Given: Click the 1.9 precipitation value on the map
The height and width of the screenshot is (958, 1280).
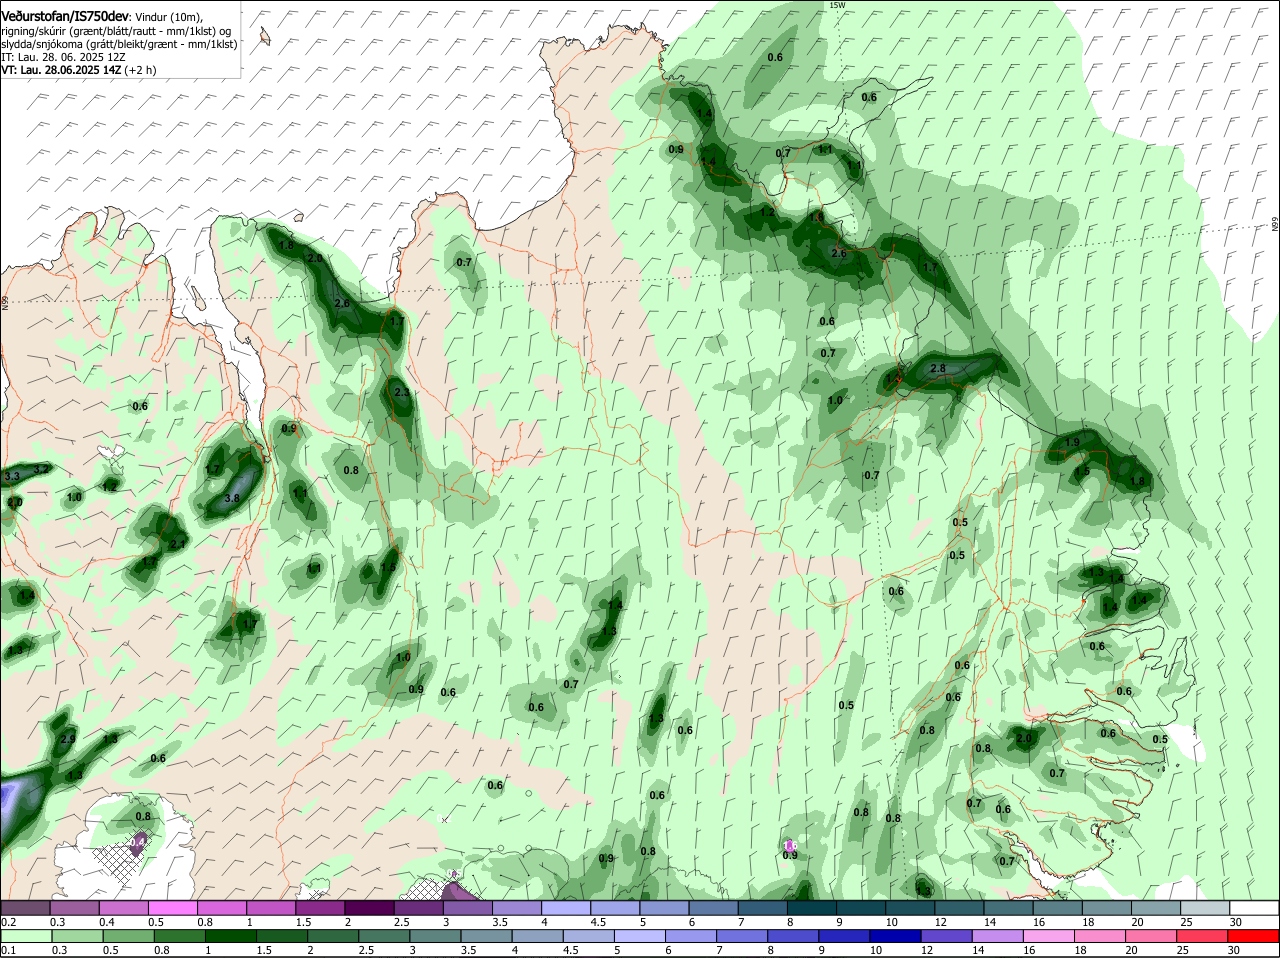Looking at the screenshot, I should tap(1073, 442).
